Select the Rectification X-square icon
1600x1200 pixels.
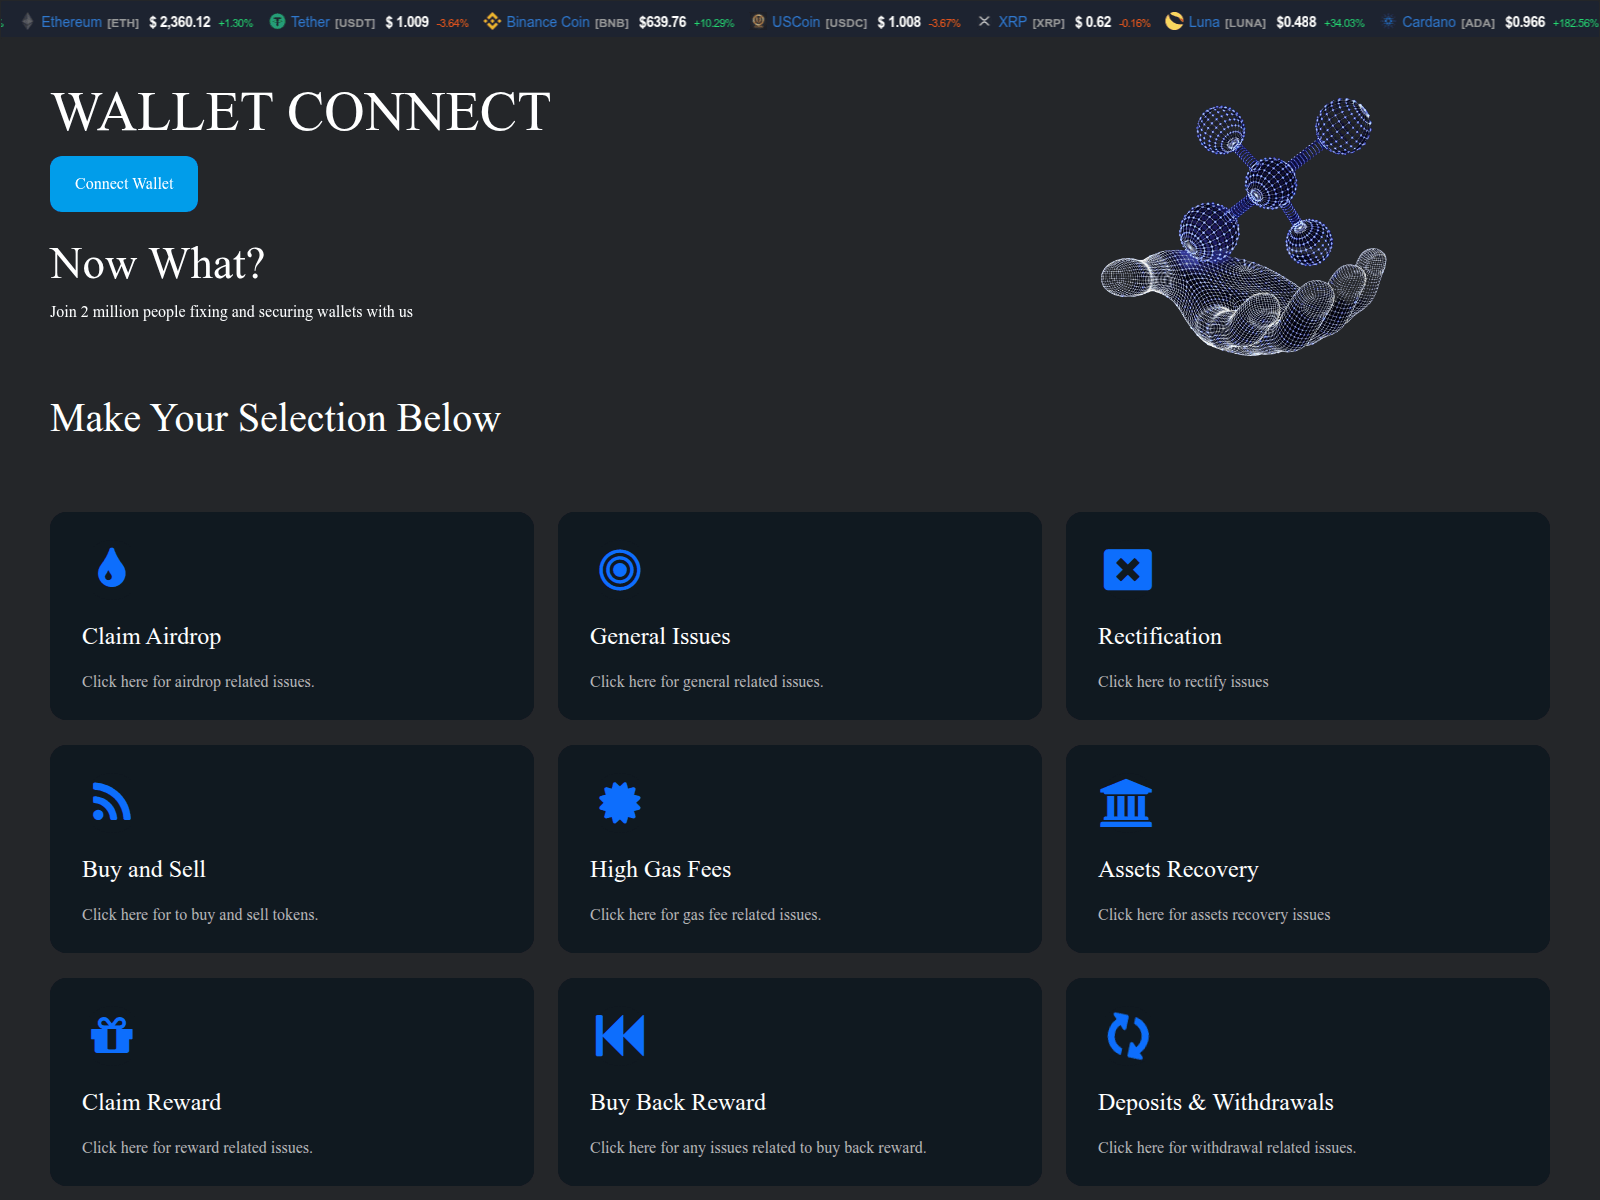(1127, 568)
